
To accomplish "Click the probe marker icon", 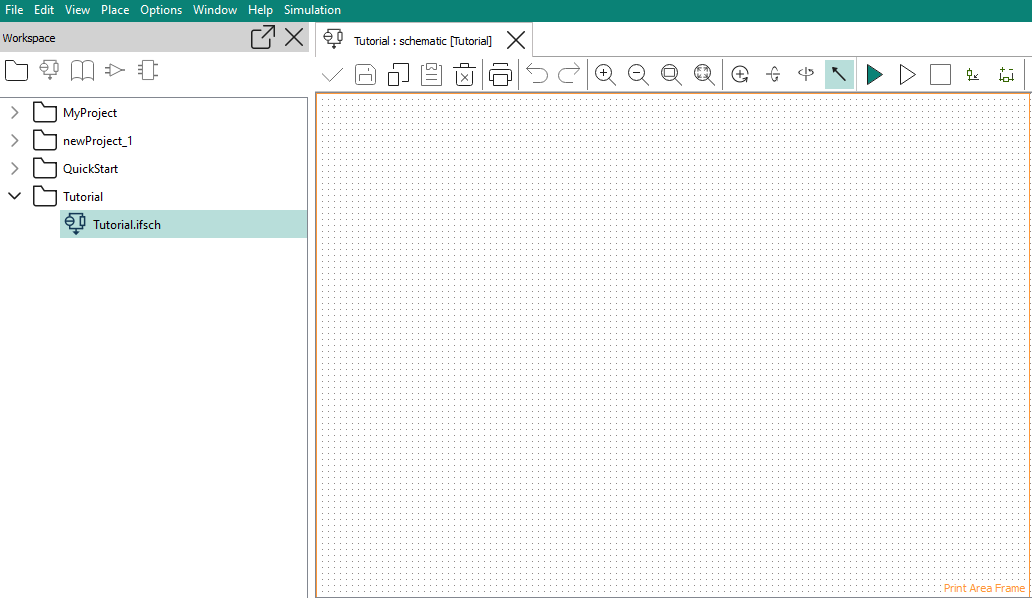I will 973,75.
